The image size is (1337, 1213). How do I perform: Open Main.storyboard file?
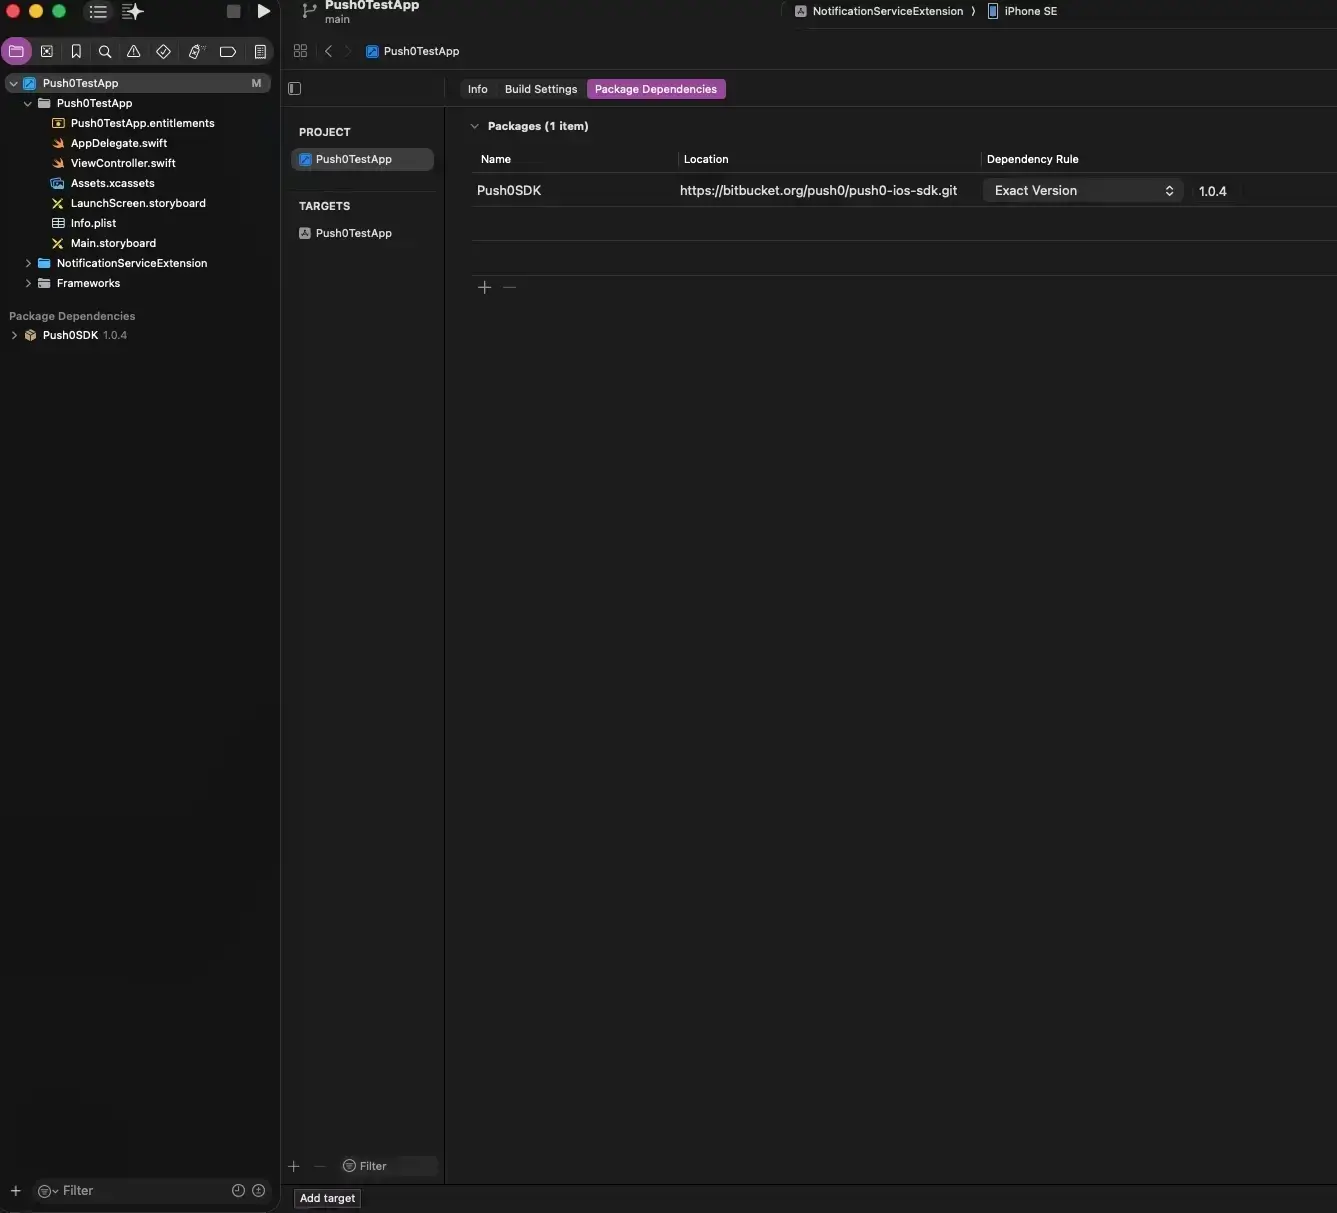(x=113, y=243)
